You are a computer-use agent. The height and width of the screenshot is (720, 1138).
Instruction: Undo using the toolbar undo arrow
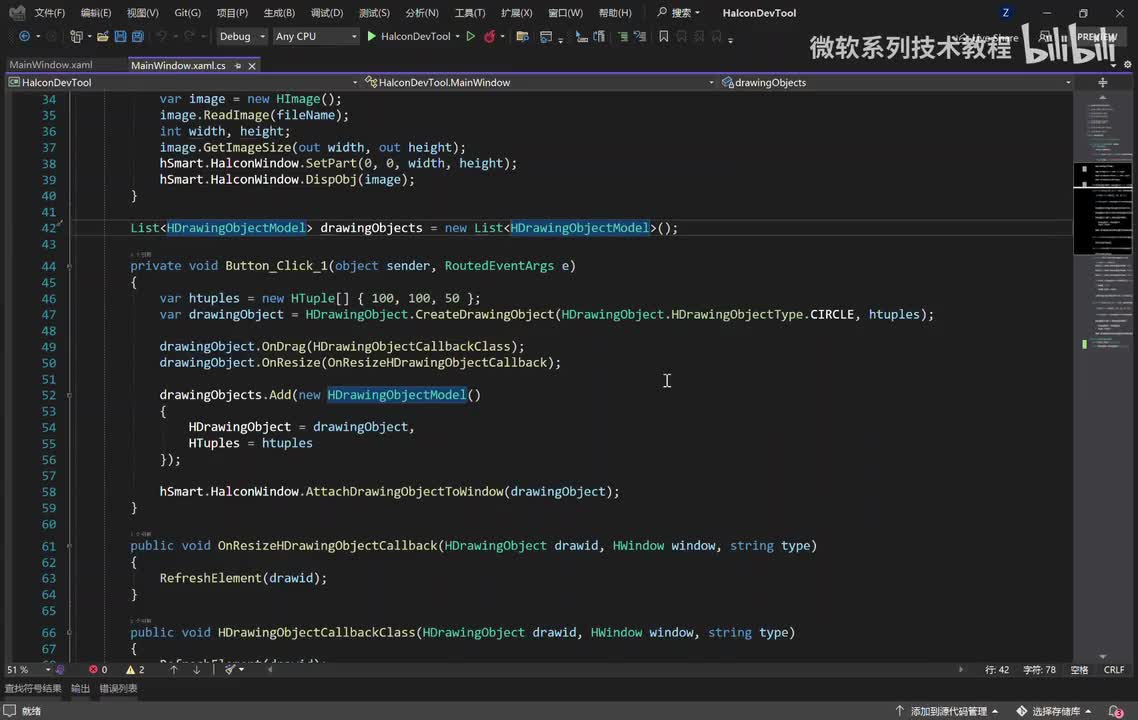pyautogui.click(x=161, y=36)
